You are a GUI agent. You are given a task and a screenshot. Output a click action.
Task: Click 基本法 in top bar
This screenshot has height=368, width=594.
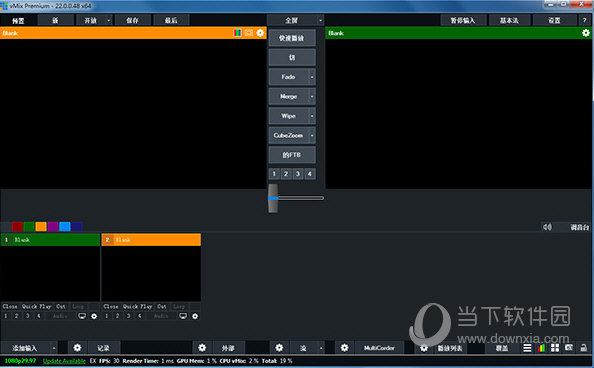(x=509, y=20)
